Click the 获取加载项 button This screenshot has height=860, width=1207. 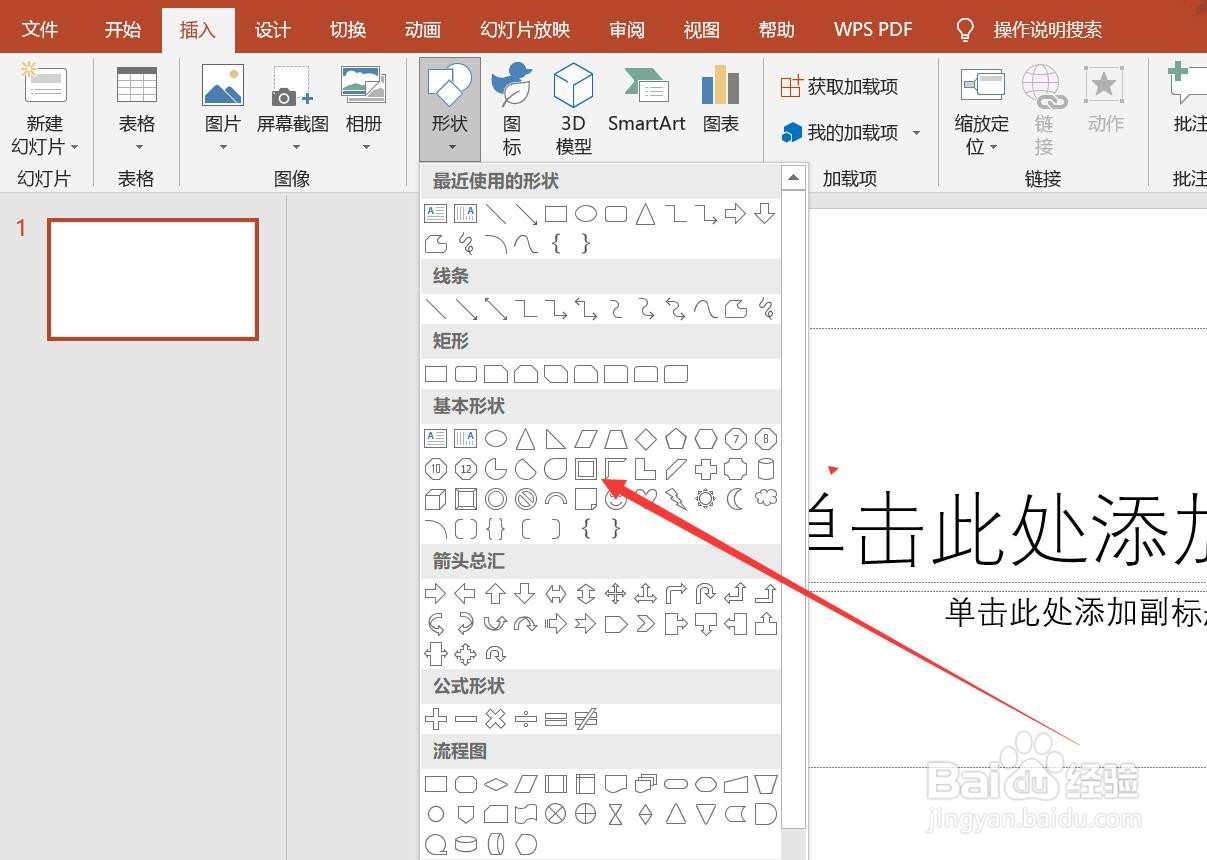pyautogui.click(x=840, y=86)
